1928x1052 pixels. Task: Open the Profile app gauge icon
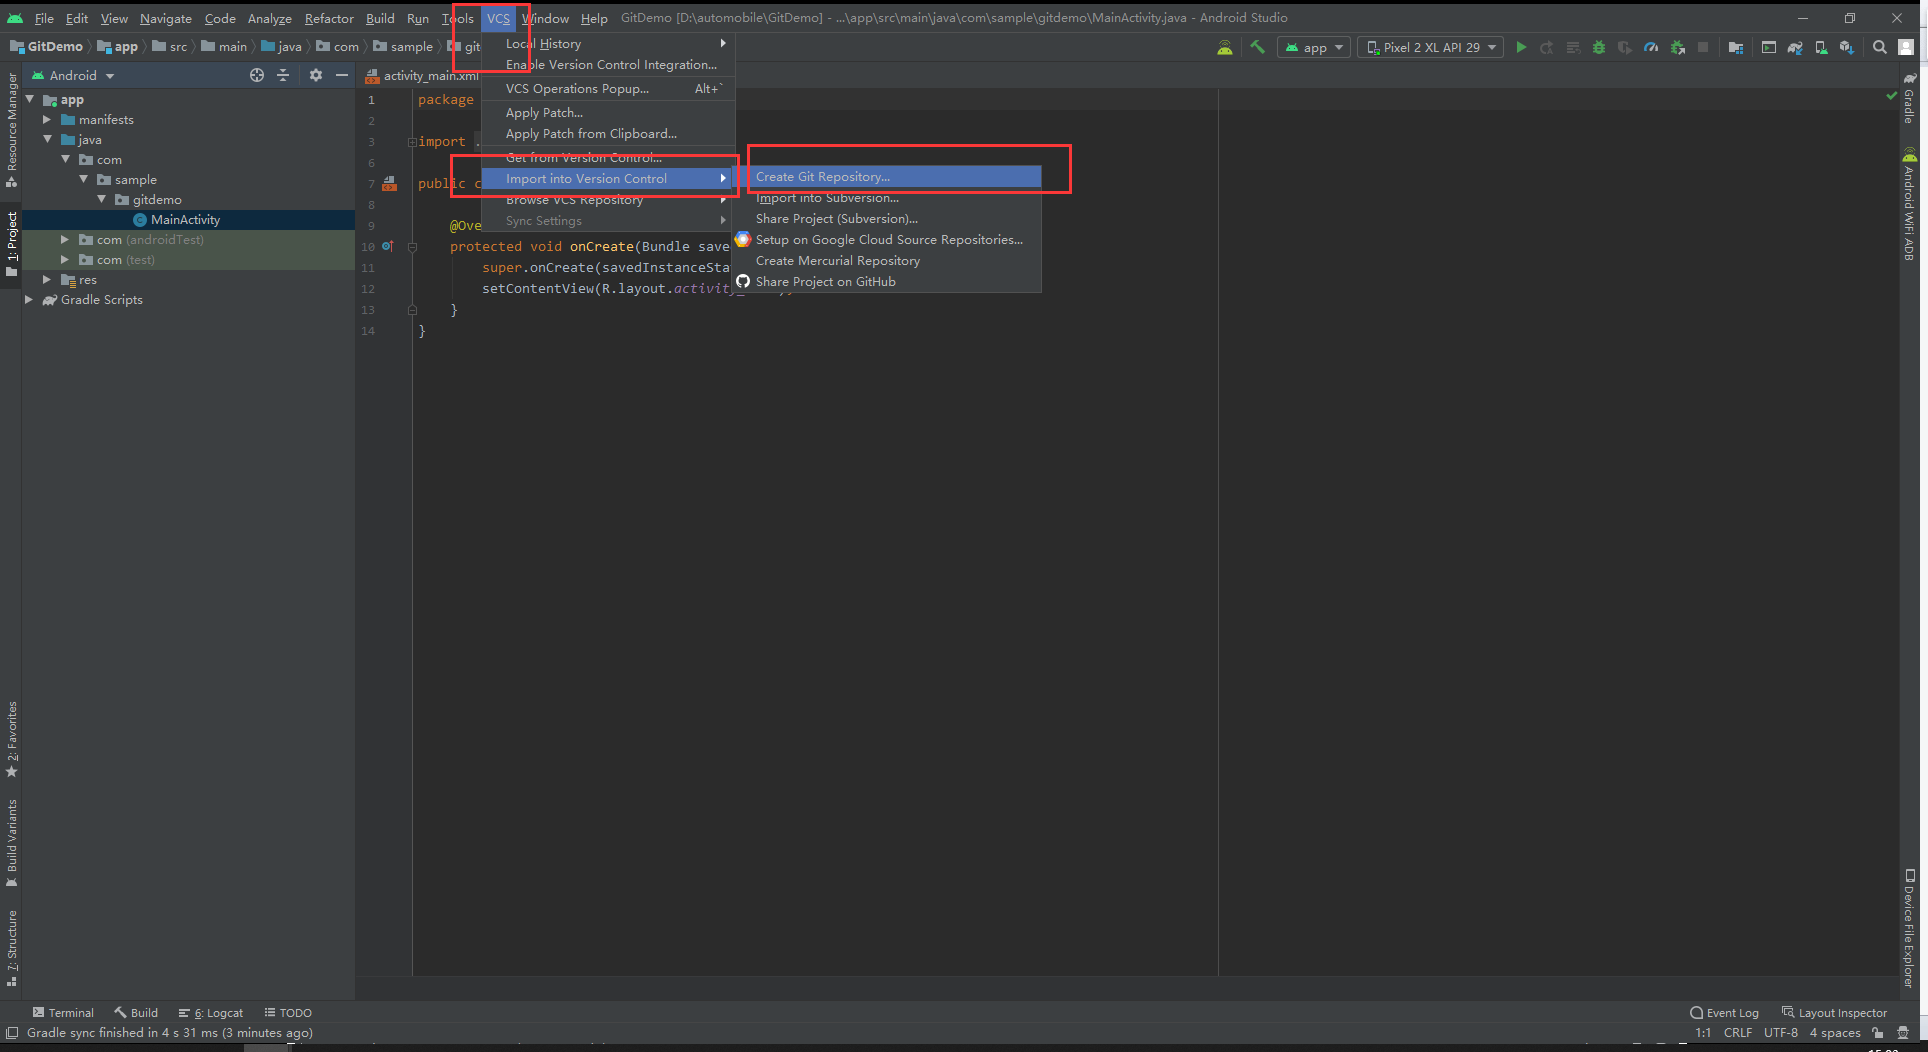(1651, 47)
